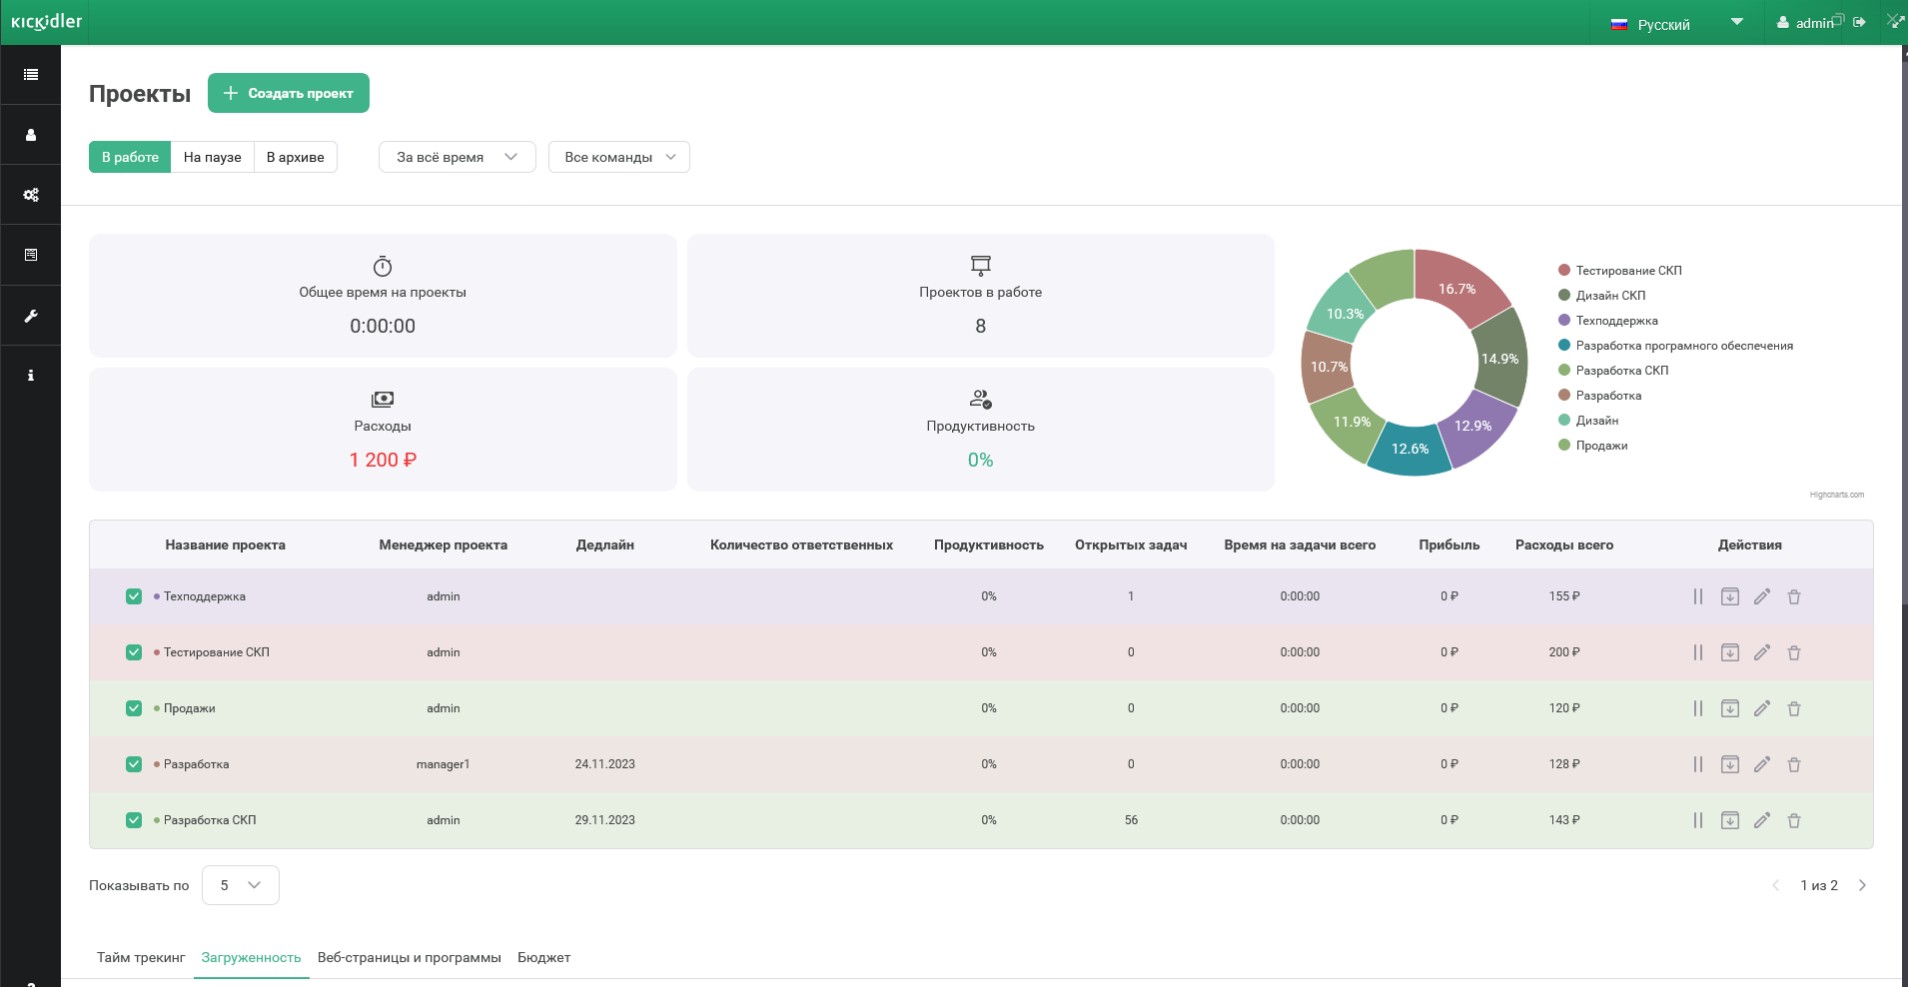
Task: Toggle Дизайн СКП legend color marker
Action: tap(1564, 295)
